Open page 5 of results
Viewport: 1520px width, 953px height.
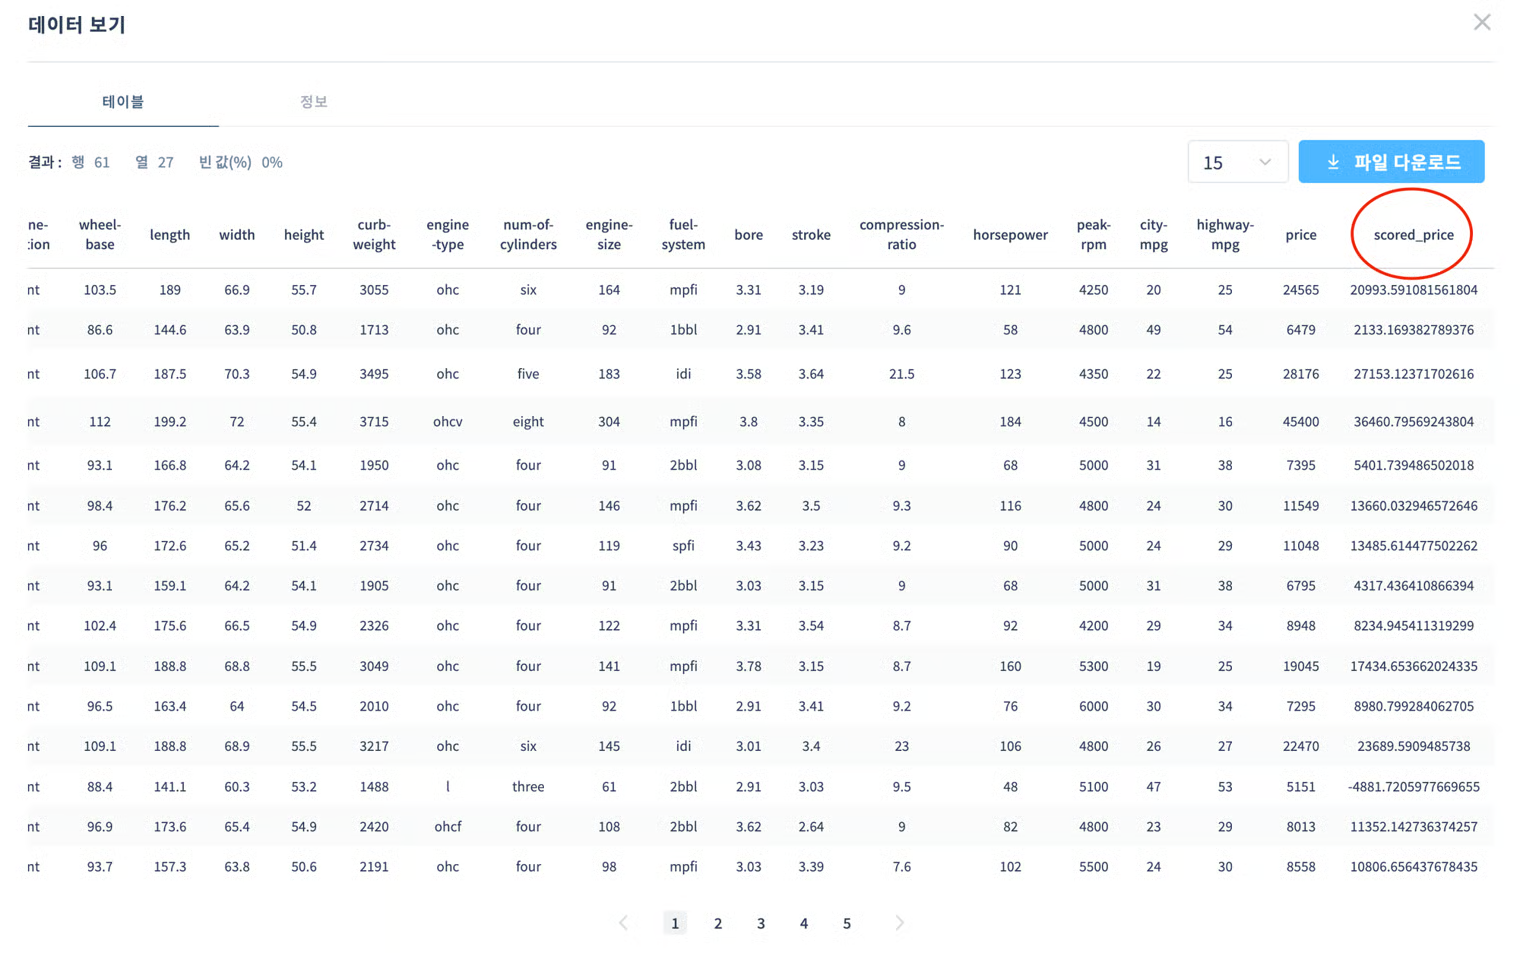pyautogui.click(x=847, y=923)
